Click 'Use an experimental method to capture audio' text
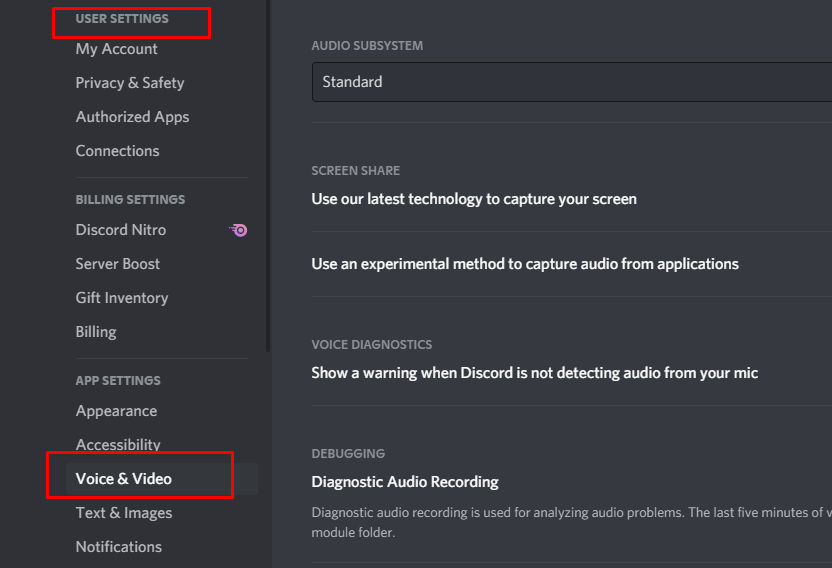 (525, 264)
